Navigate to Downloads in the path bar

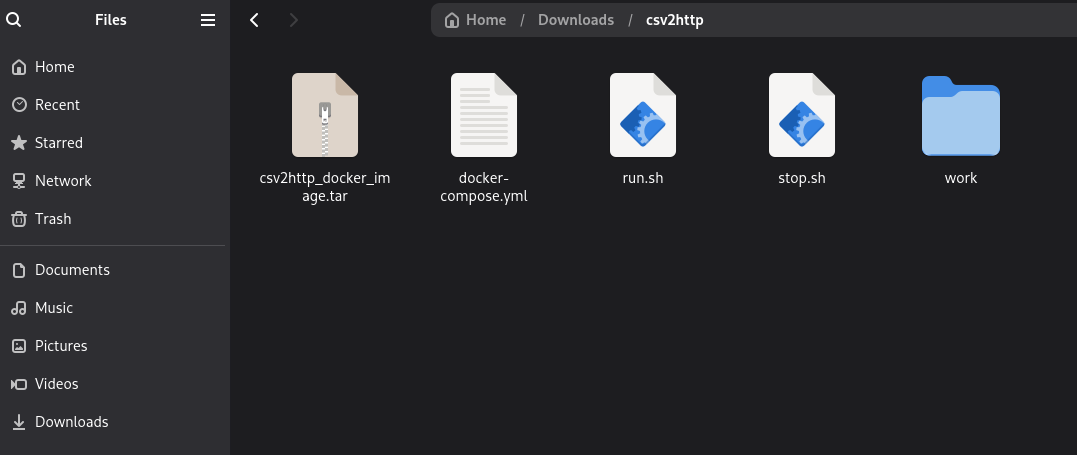[576, 20]
